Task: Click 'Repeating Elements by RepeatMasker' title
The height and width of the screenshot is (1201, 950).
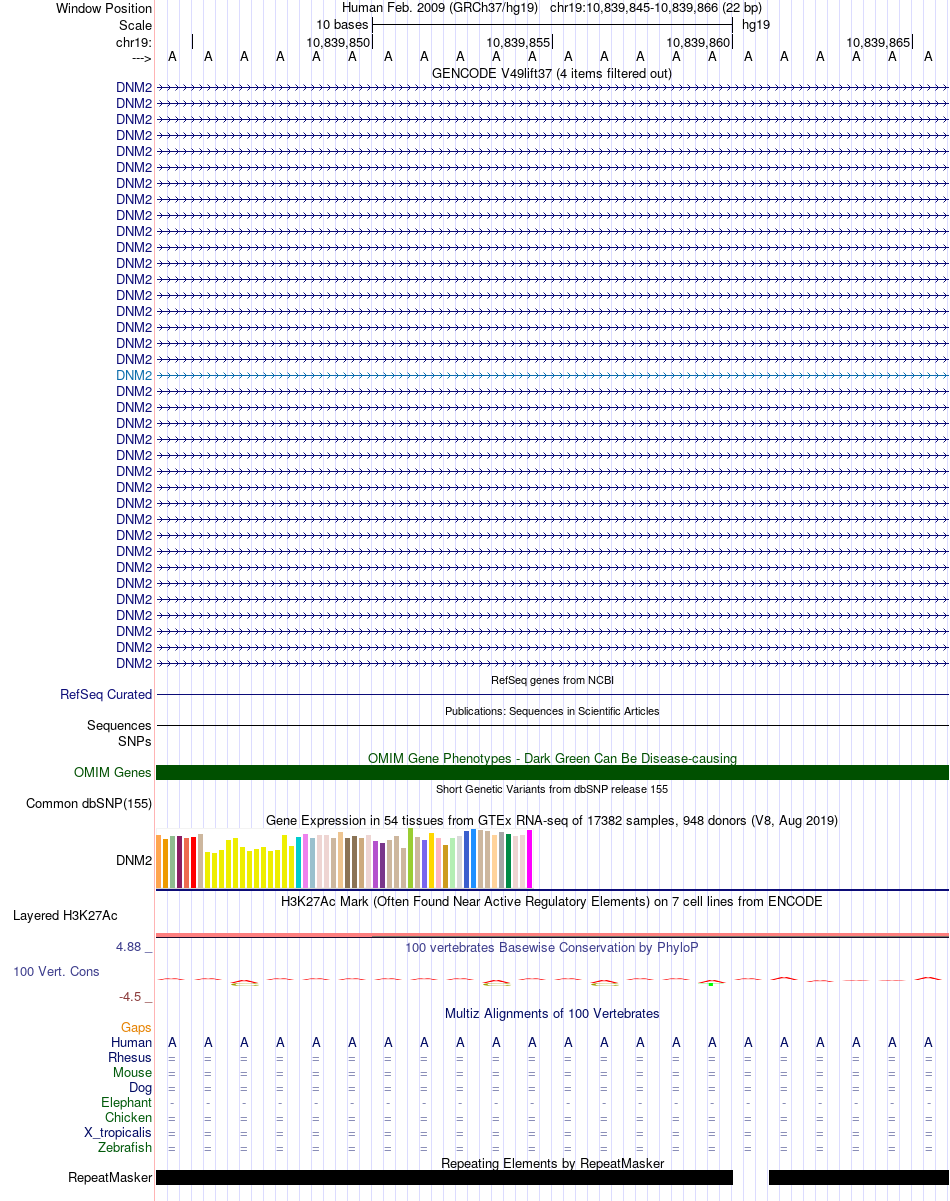Action: click(x=552, y=1163)
